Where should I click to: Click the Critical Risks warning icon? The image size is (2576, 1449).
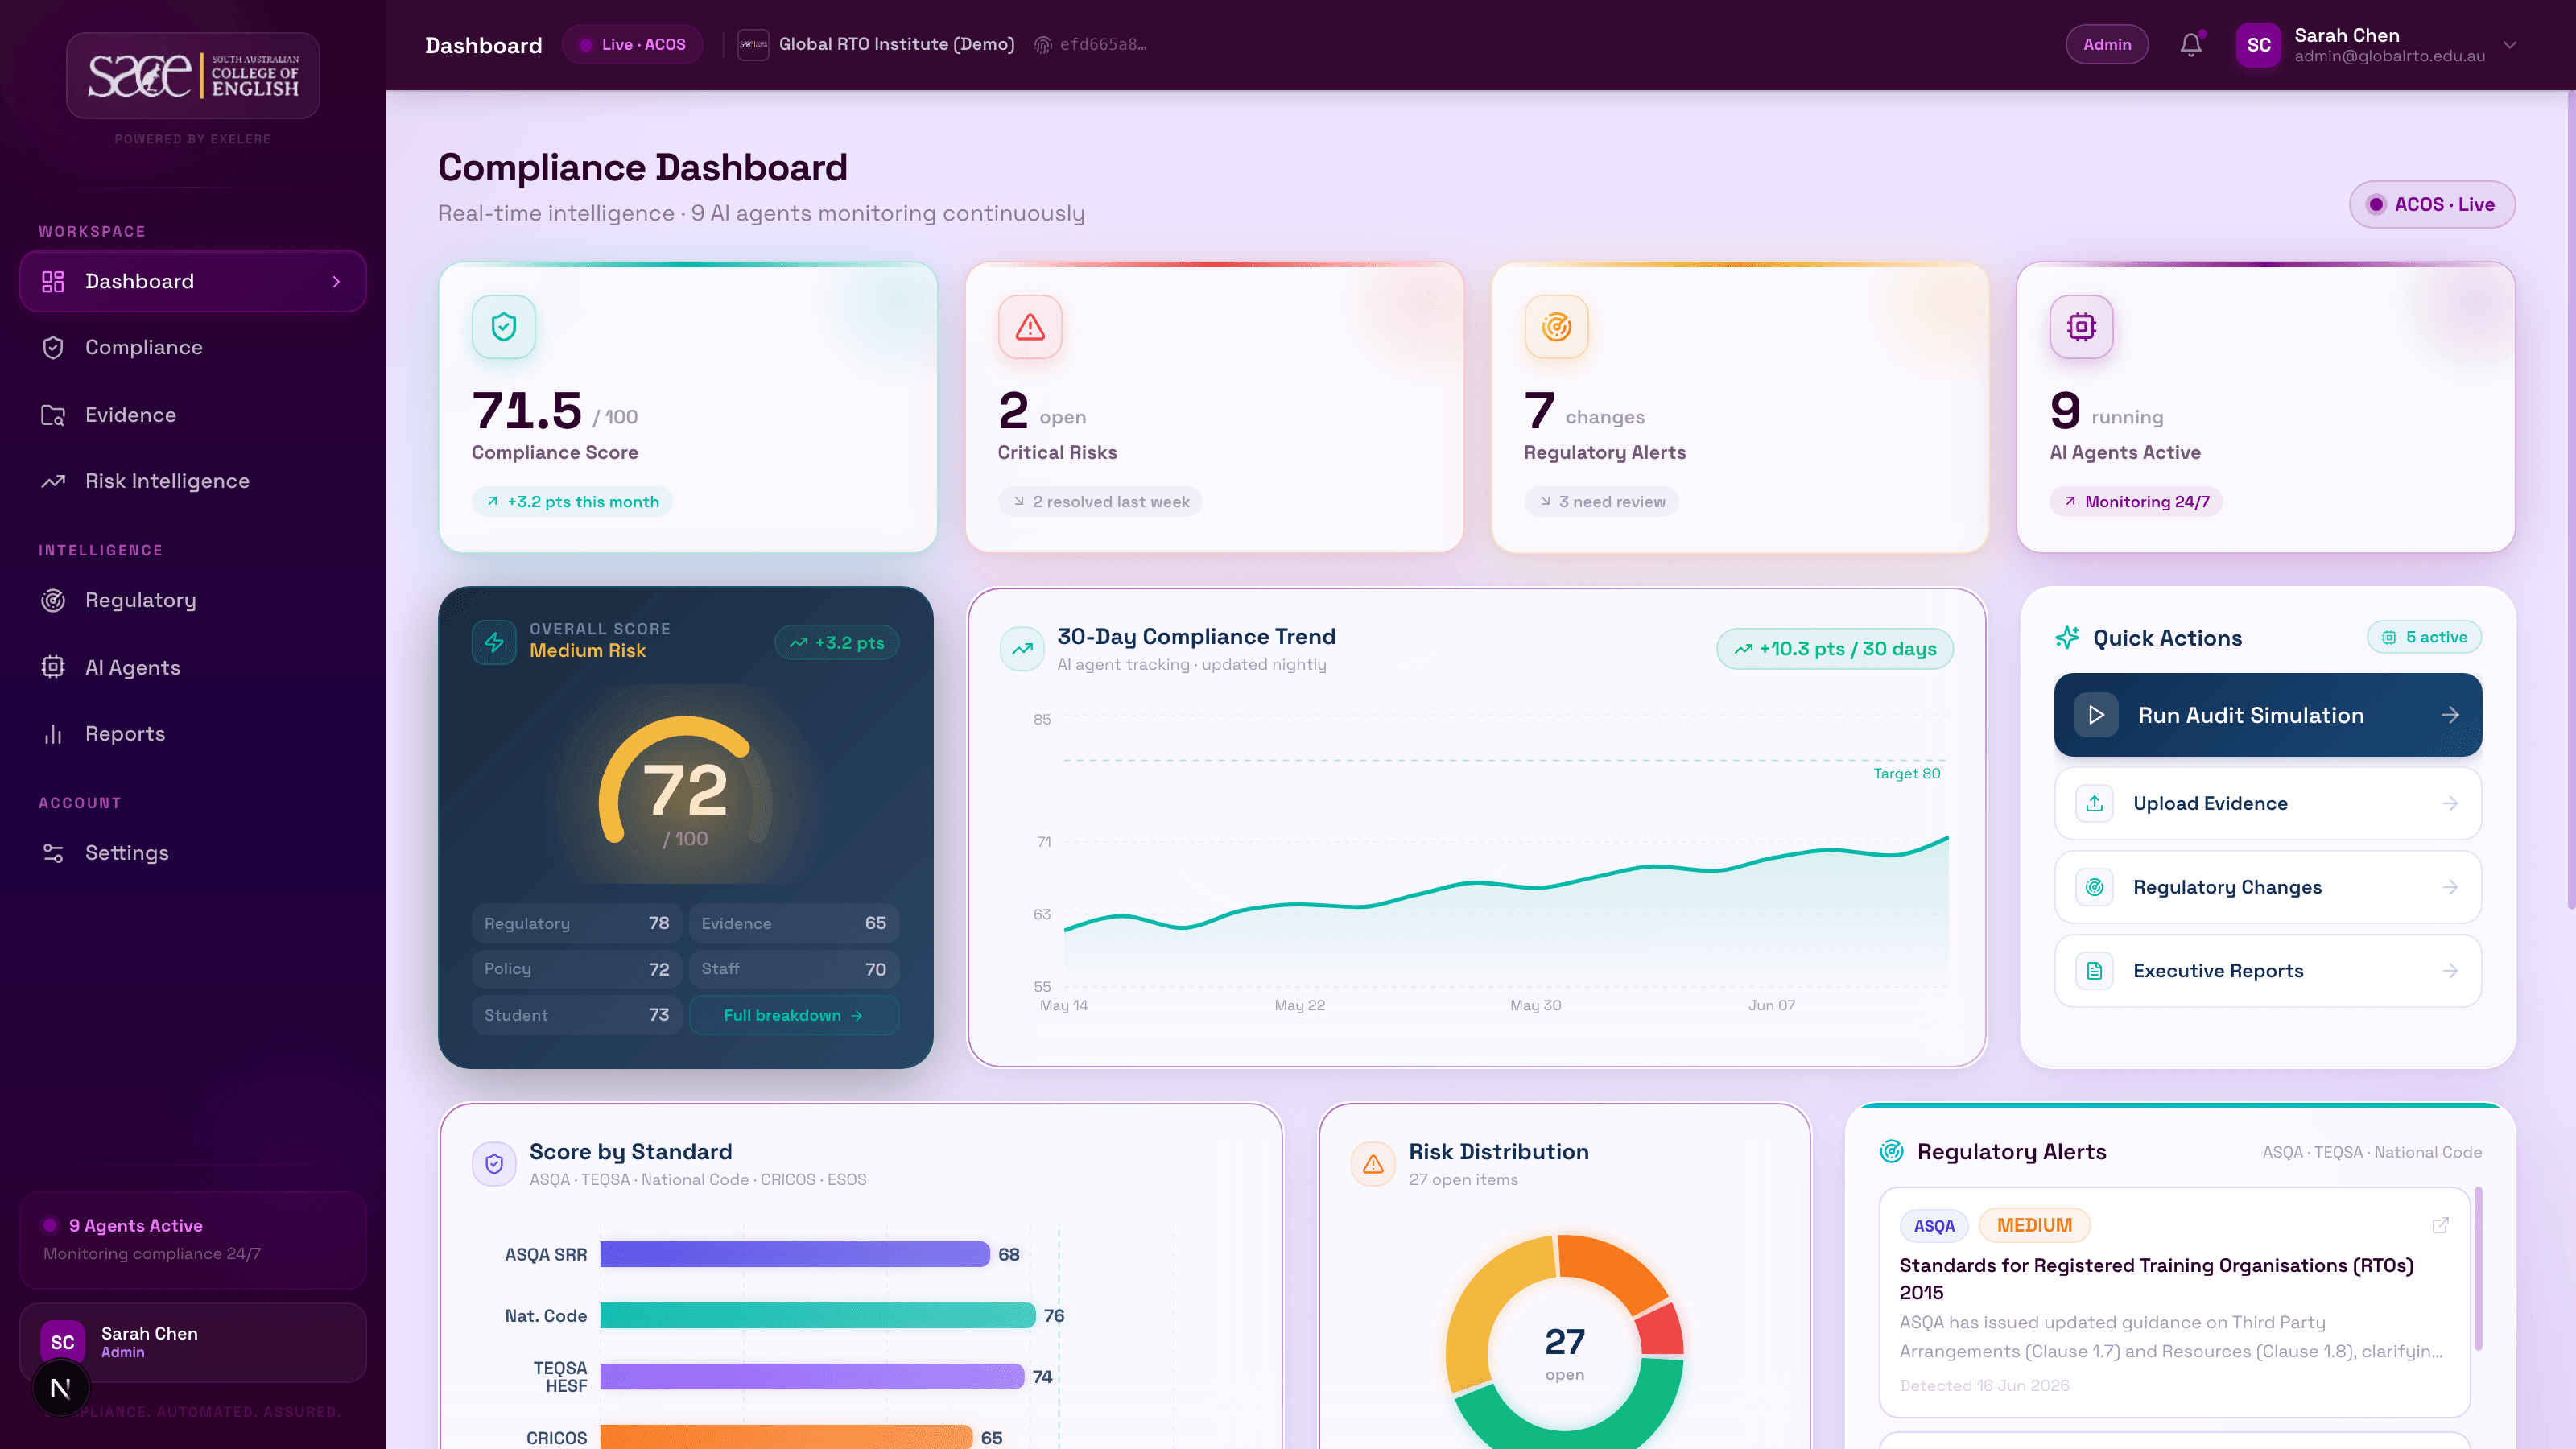click(1030, 327)
